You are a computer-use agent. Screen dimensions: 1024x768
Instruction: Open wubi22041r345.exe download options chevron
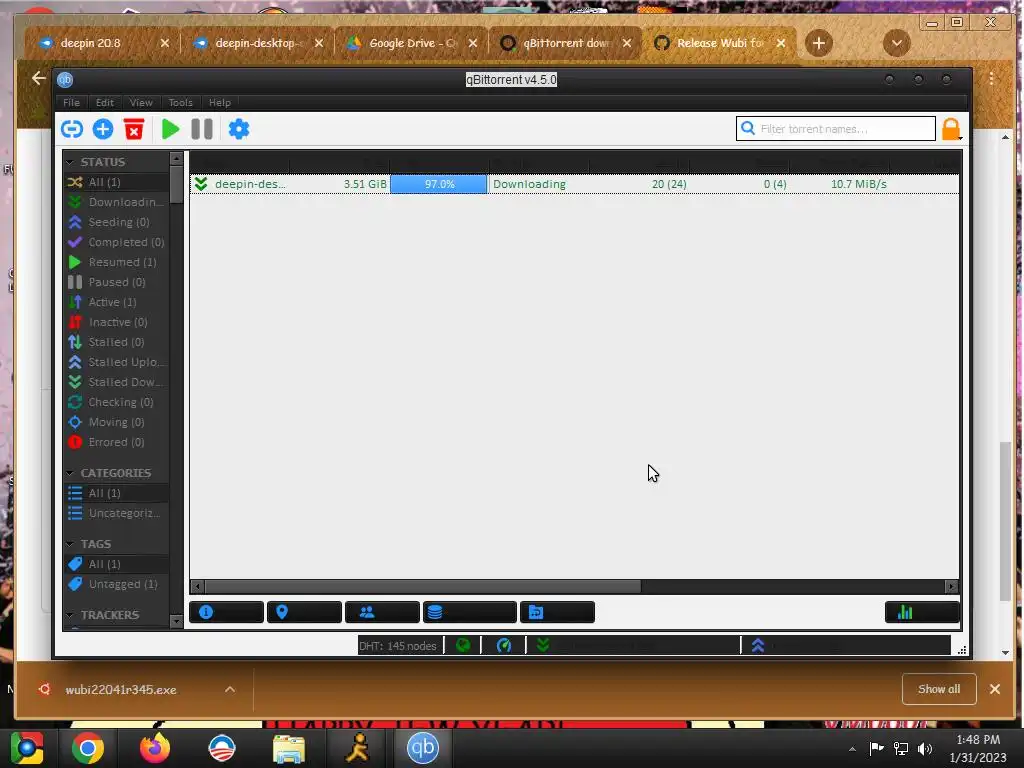(x=230, y=689)
